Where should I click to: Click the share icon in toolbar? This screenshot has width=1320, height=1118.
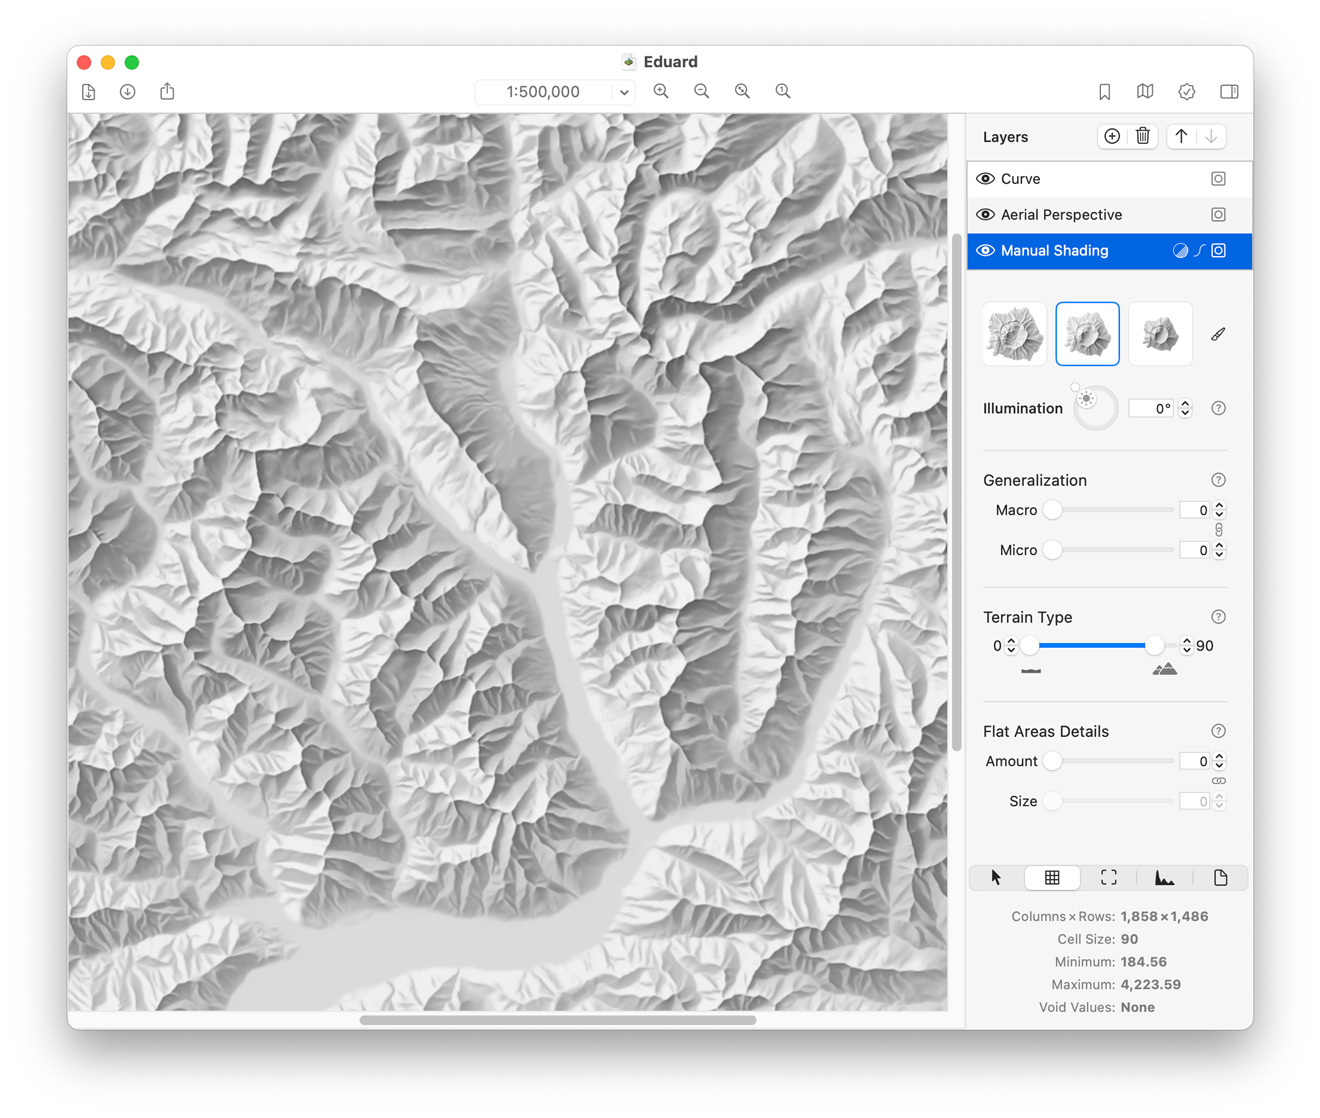[x=167, y=92]
